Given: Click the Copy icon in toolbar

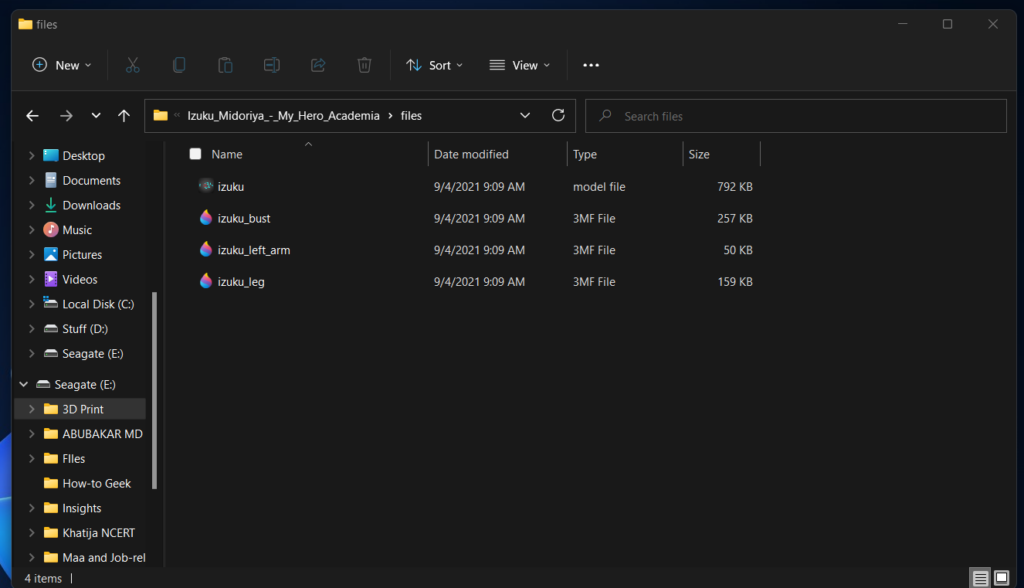Looking at the screenshot, I should [179, 65].
